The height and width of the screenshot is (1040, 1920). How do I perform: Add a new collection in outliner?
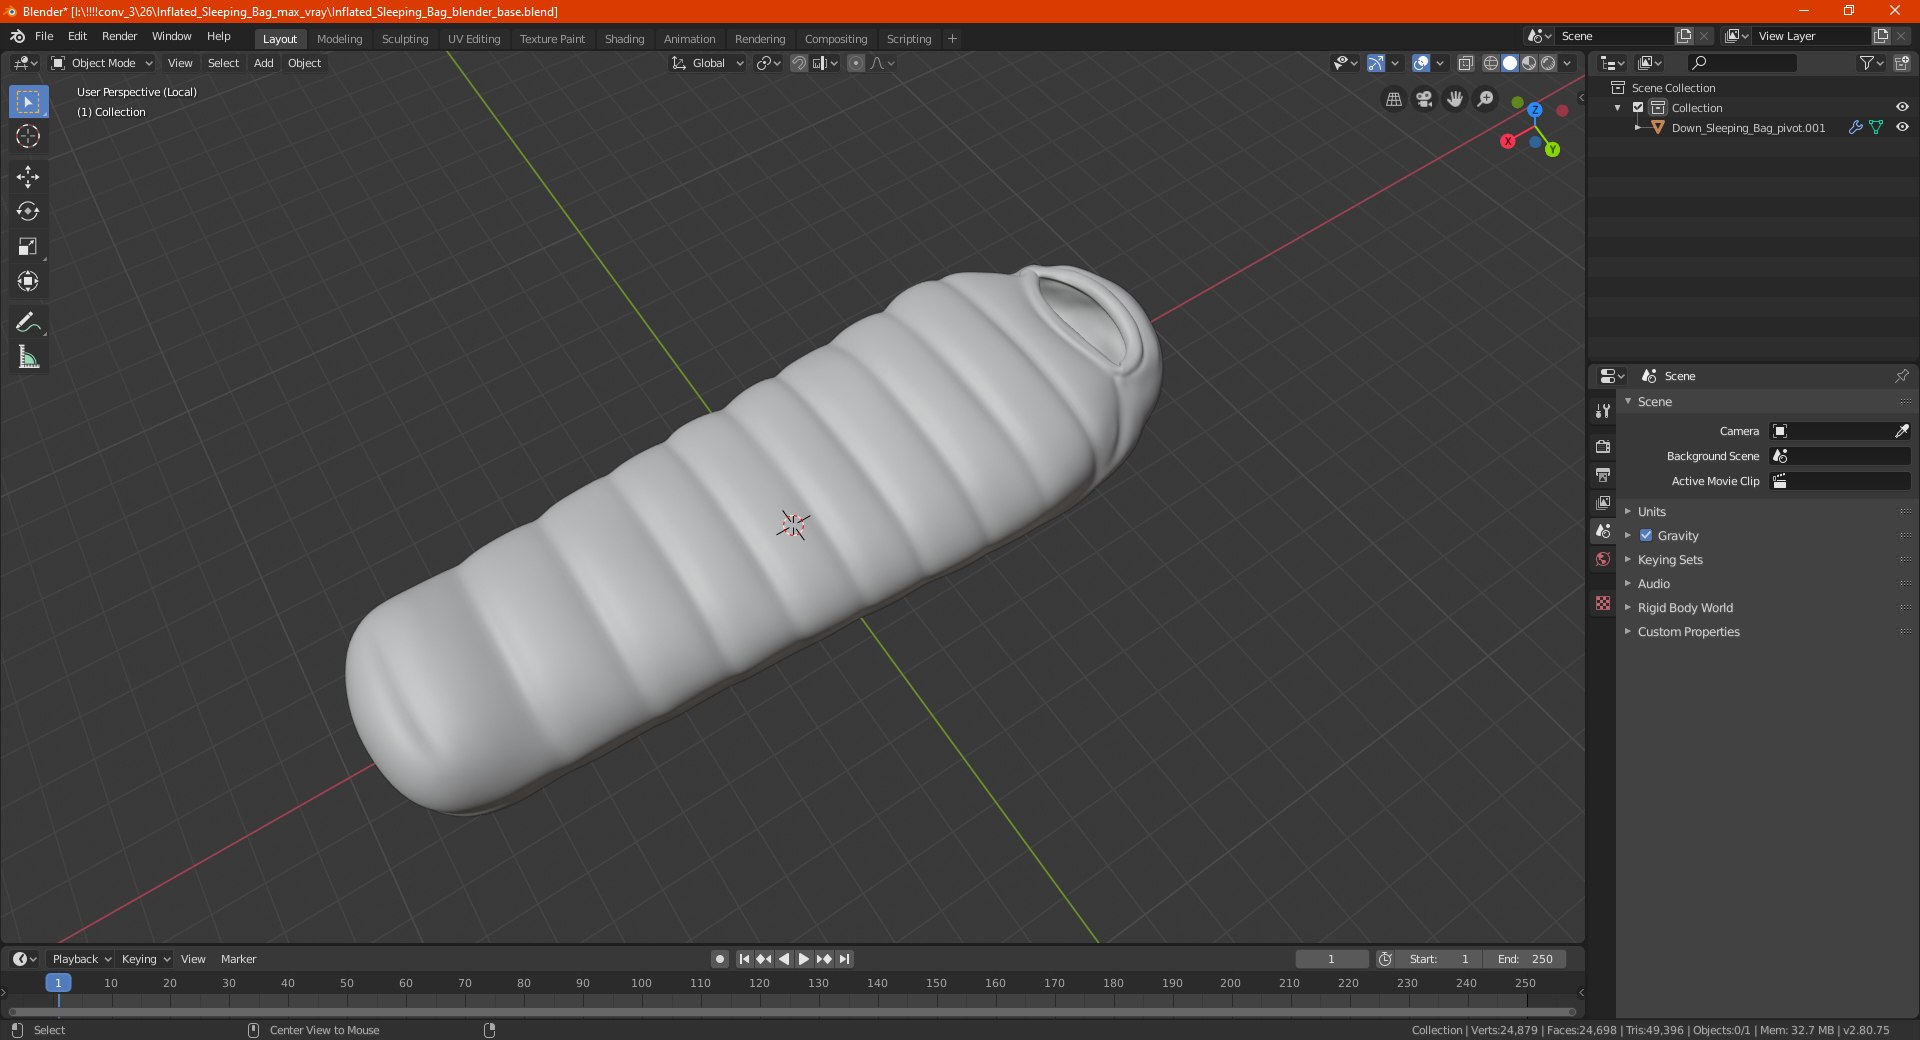(1901, 63)
